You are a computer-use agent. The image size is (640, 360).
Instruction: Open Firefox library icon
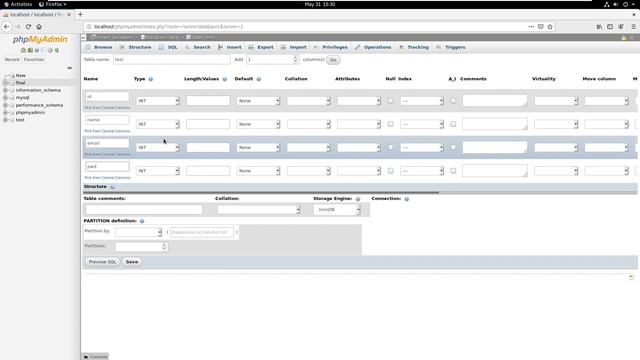[599, 27]
